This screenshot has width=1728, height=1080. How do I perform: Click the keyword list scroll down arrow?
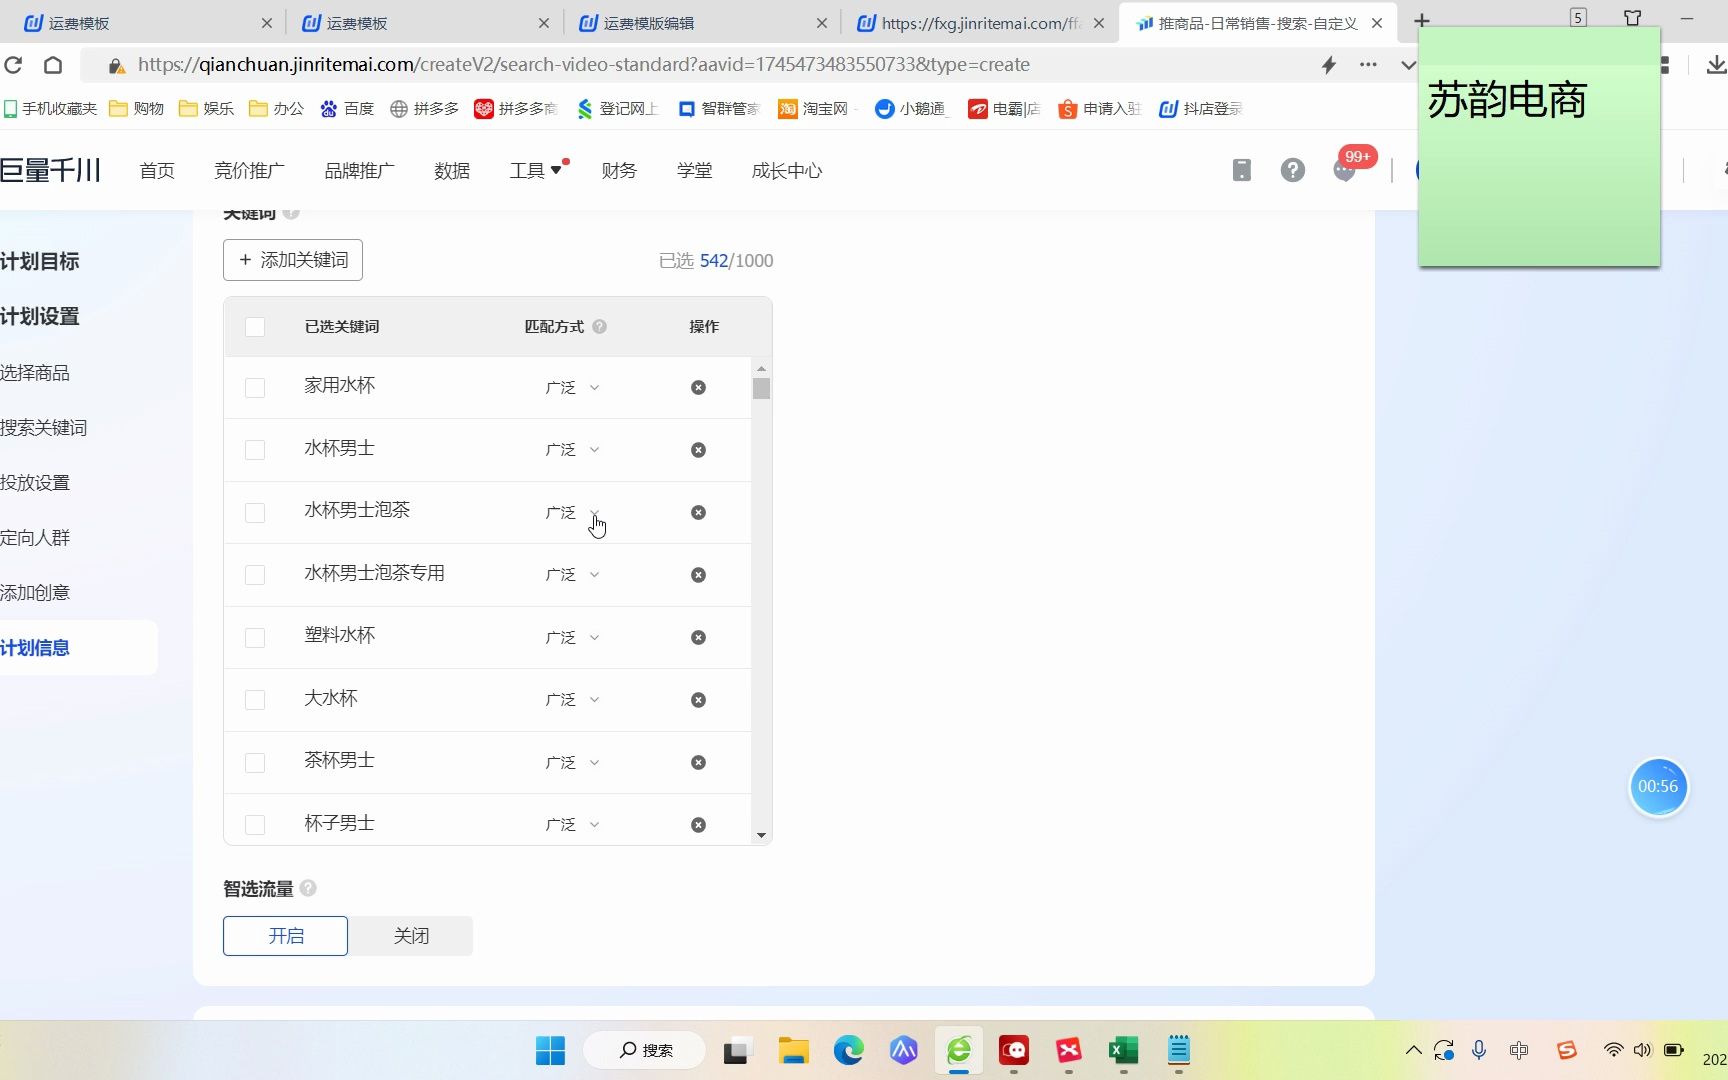(x=761, y=835)
